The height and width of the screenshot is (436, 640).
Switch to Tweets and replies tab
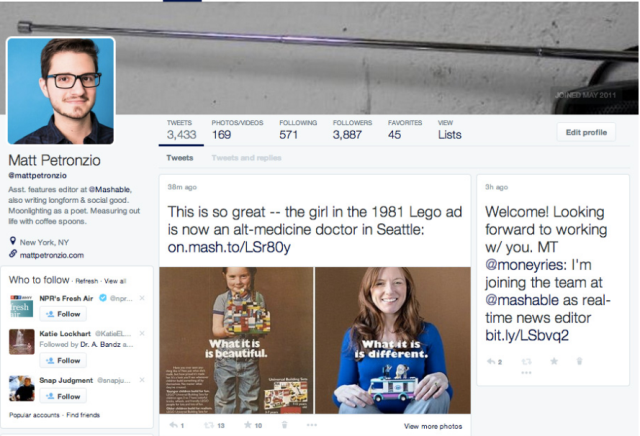pos(246,158)
